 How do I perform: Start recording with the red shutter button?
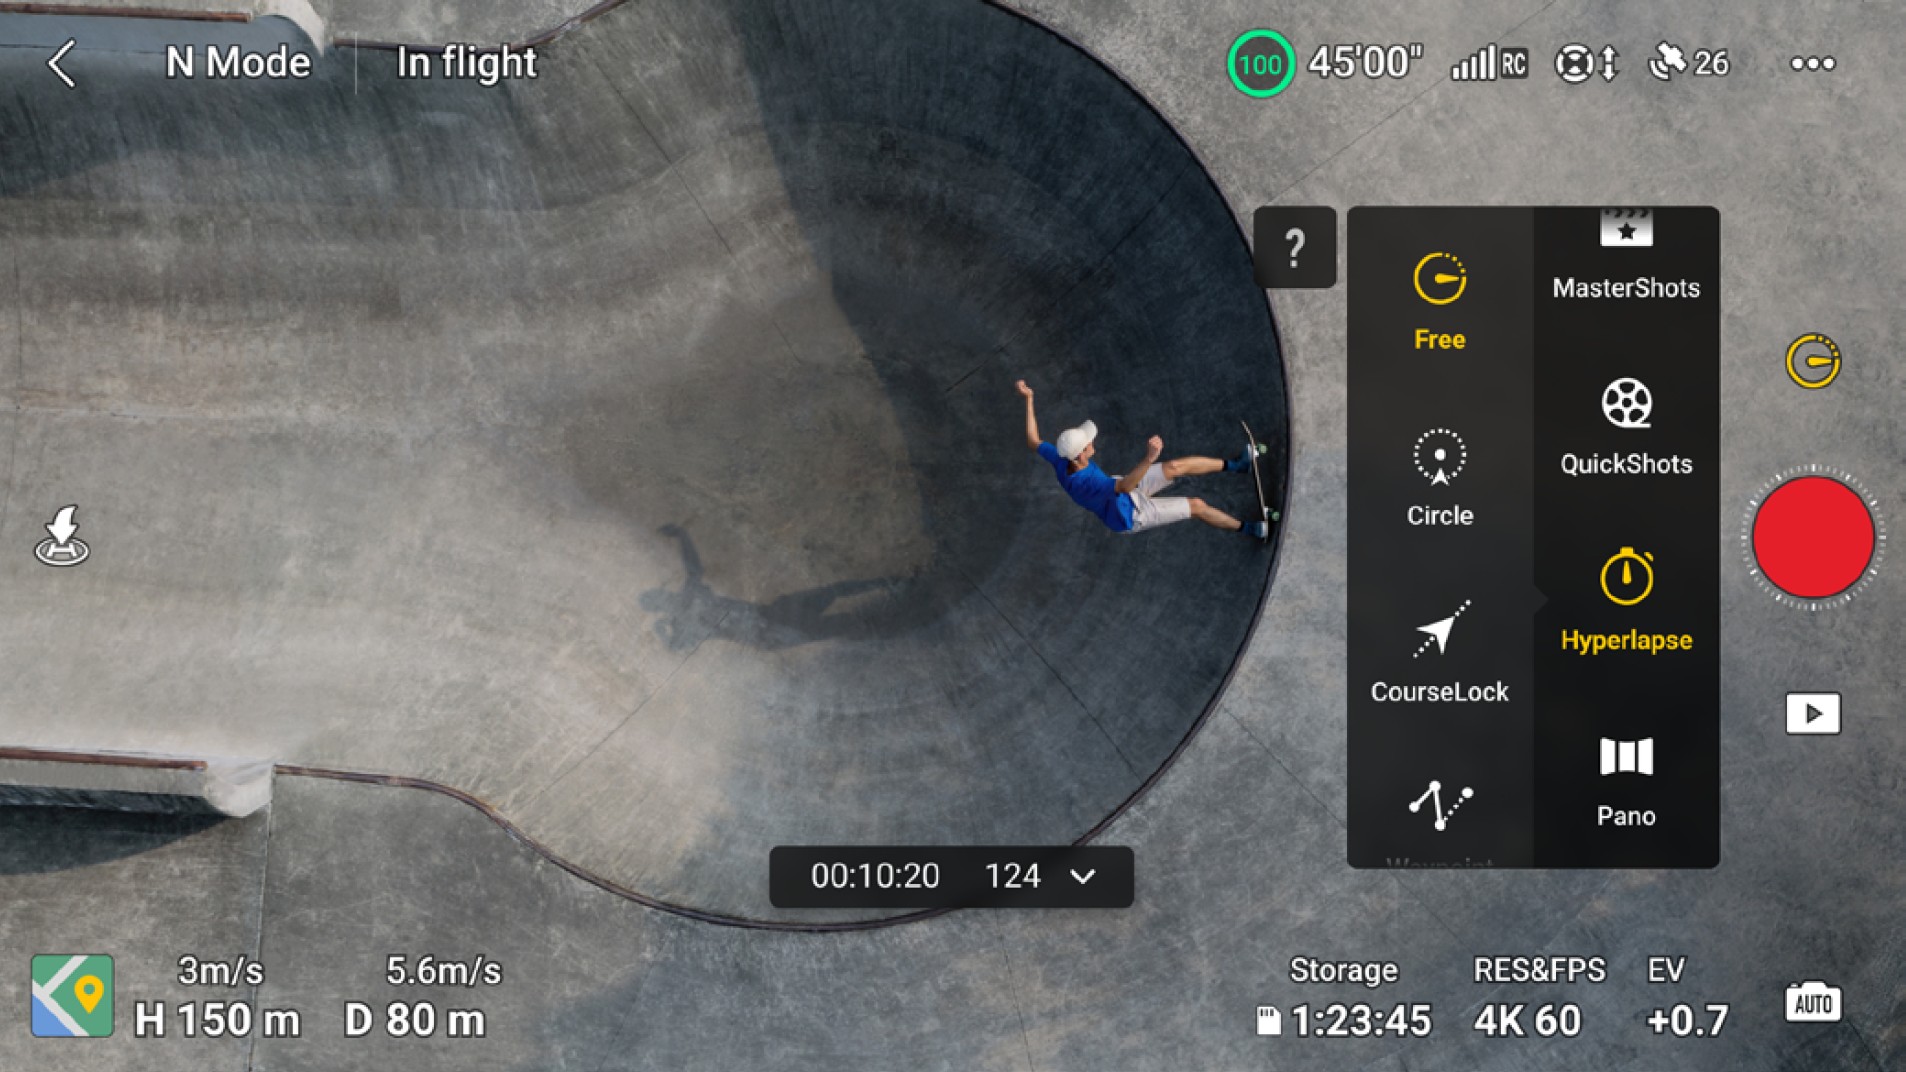coord(1813,538)
